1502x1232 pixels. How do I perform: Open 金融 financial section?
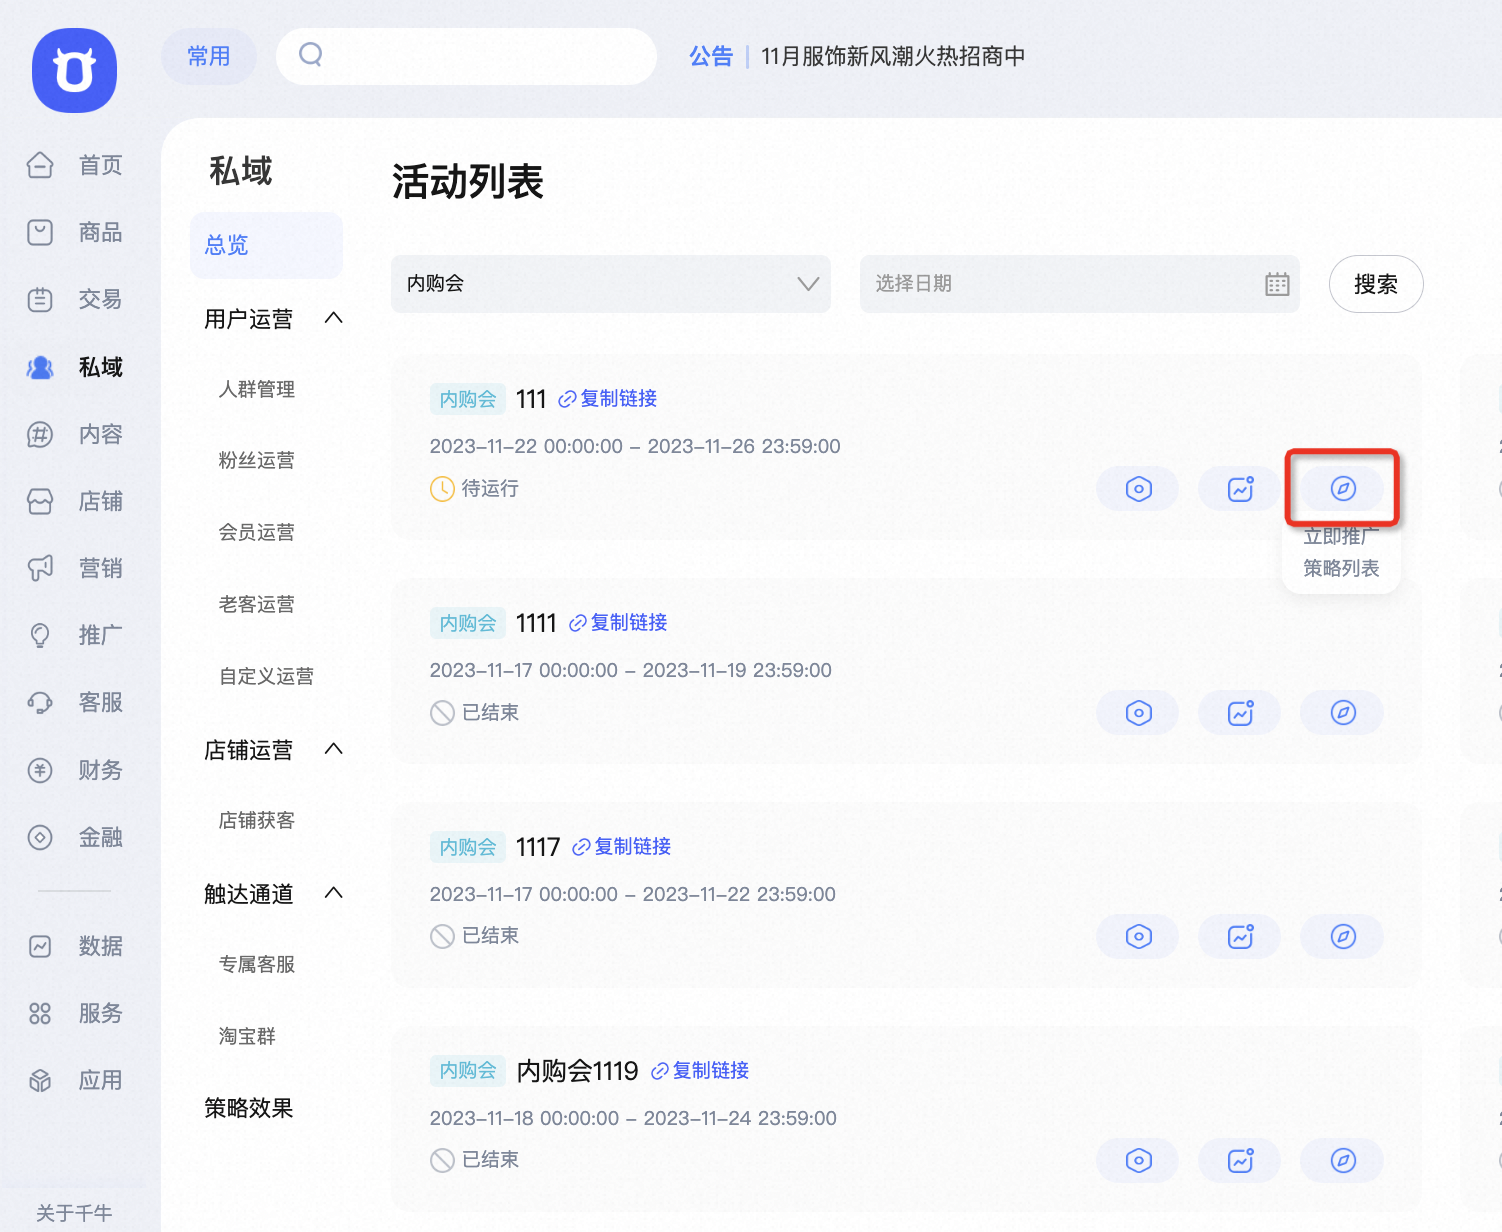tap(75, 837)
